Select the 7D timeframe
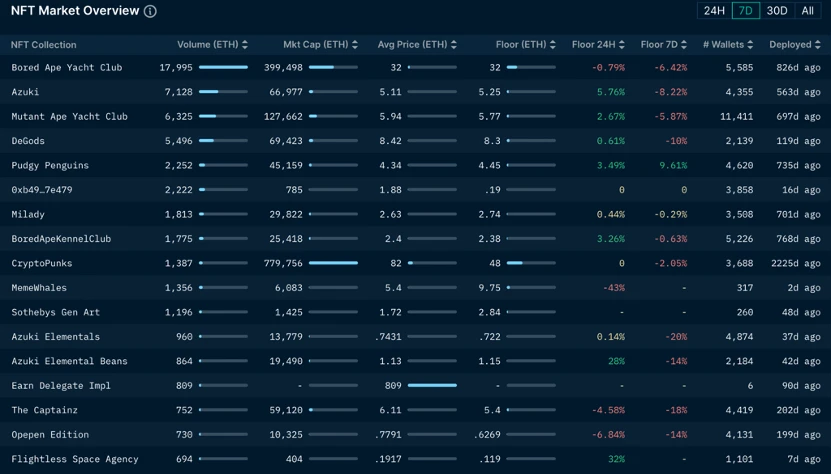The image size is (832, 474). [x=745, y=11]
